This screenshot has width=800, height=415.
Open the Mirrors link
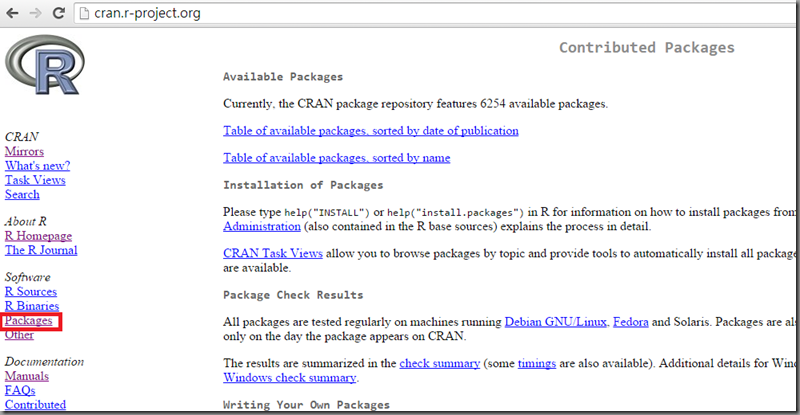coord(24,152)
